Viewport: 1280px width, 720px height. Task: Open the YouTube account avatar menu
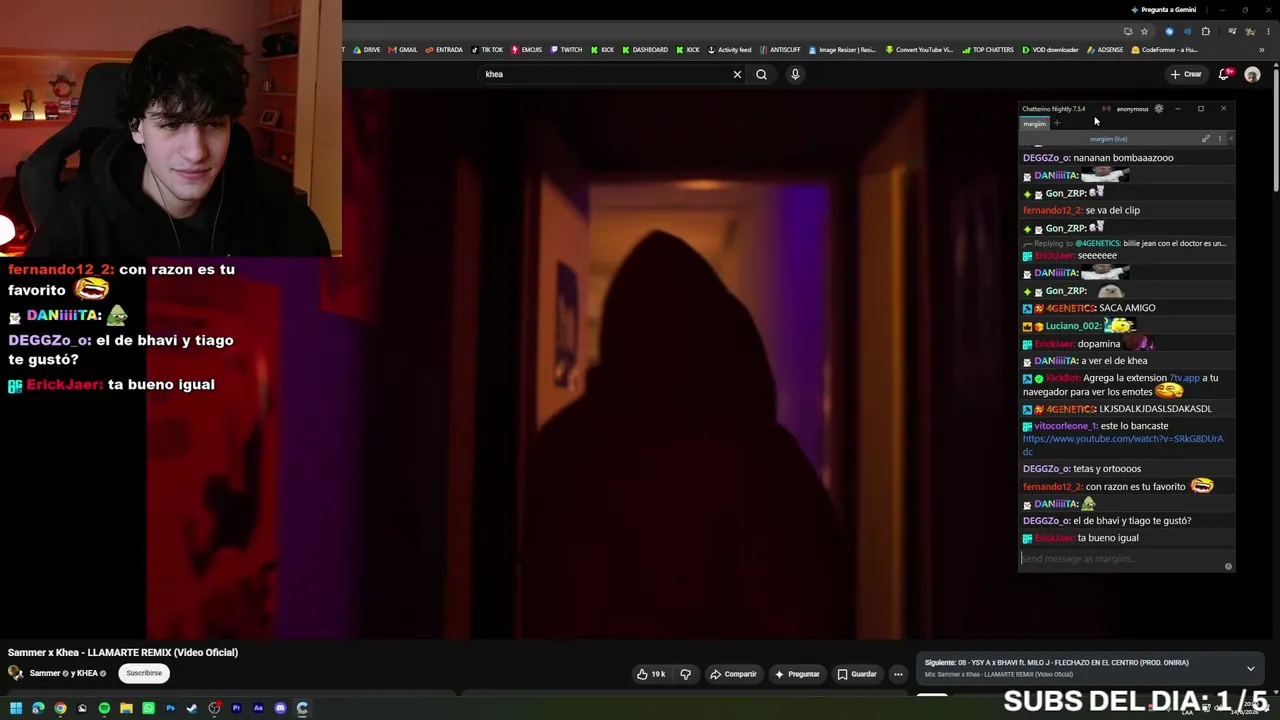[x=1252, y=74]
